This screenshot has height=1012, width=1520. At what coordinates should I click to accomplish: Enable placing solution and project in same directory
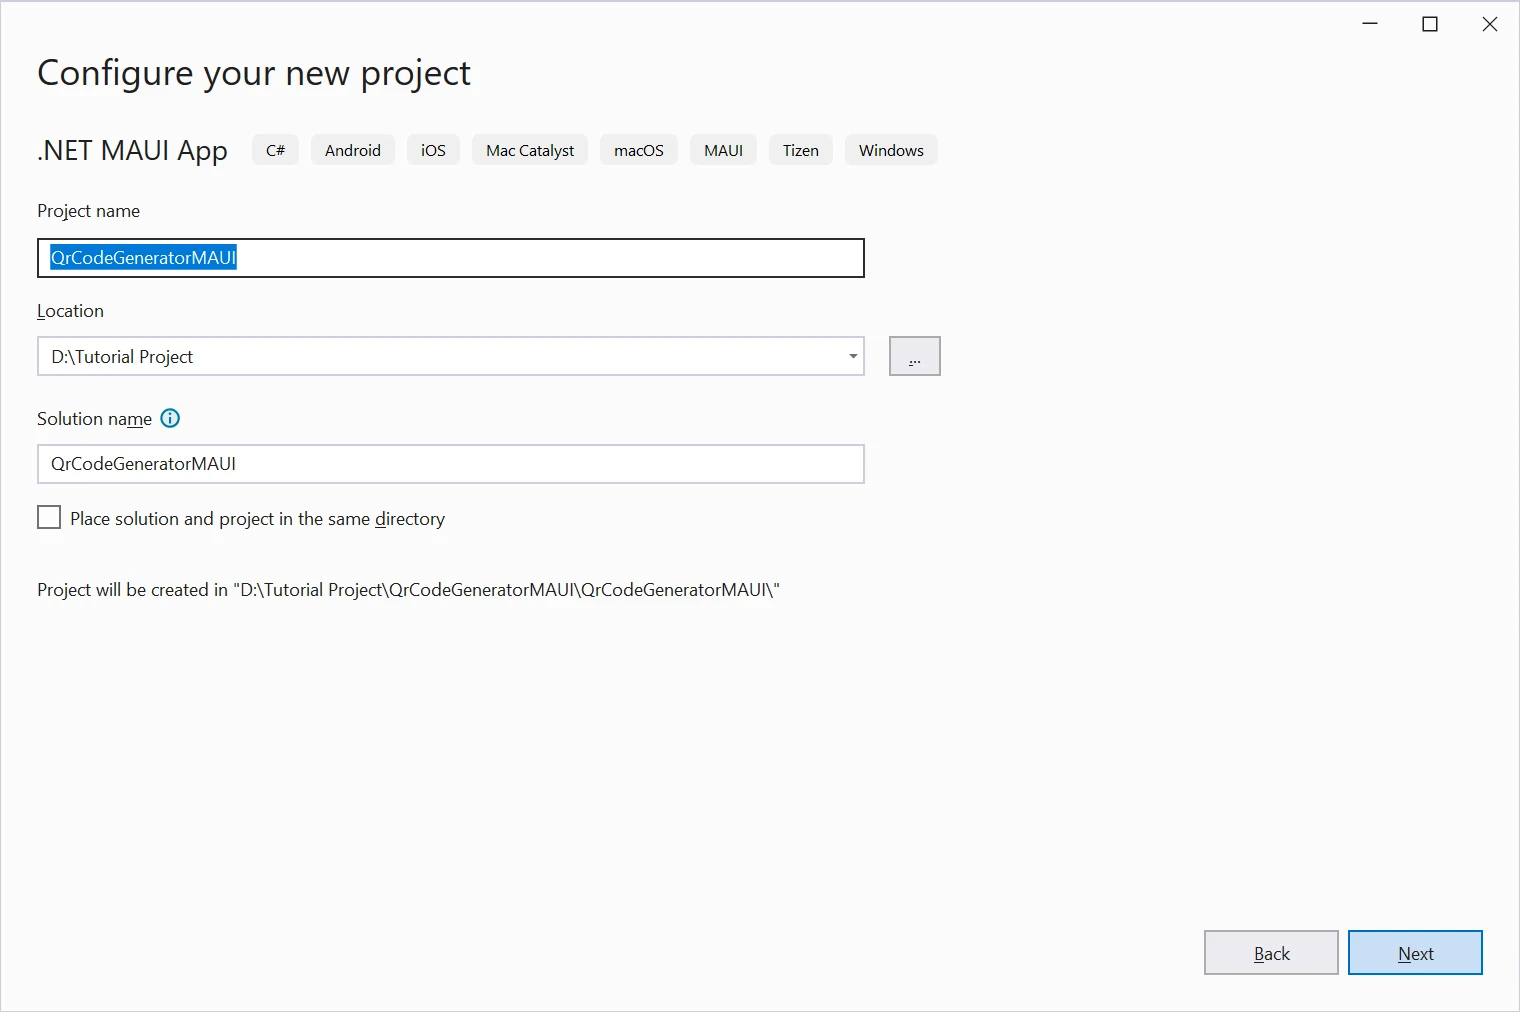[49, 518]
